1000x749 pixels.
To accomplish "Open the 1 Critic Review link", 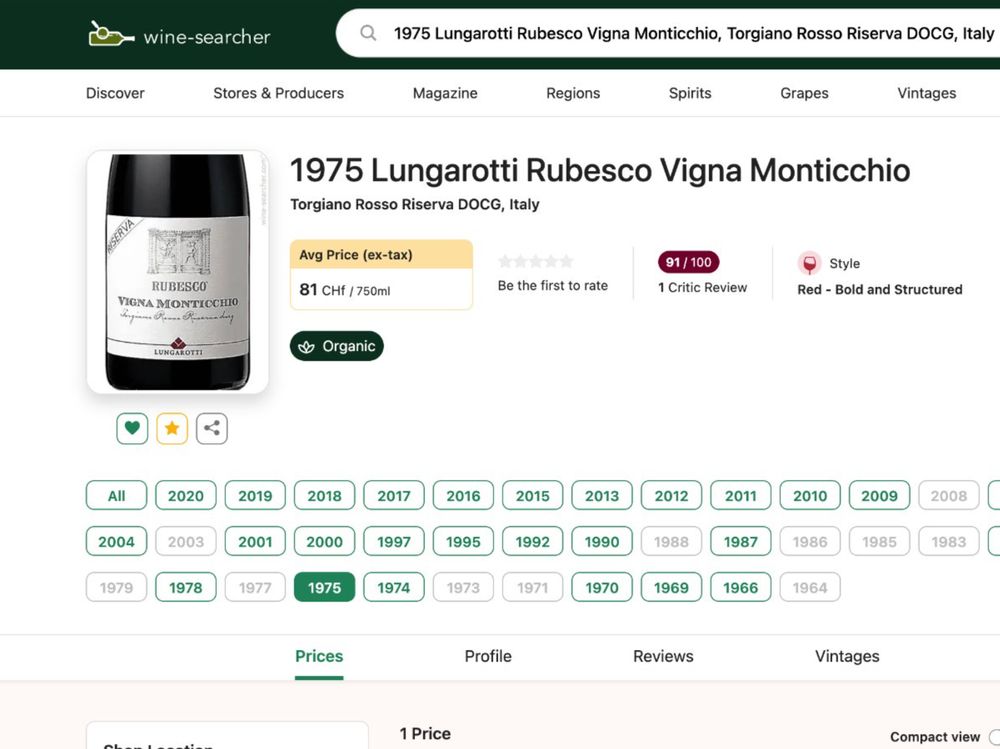I will (704, 287).
